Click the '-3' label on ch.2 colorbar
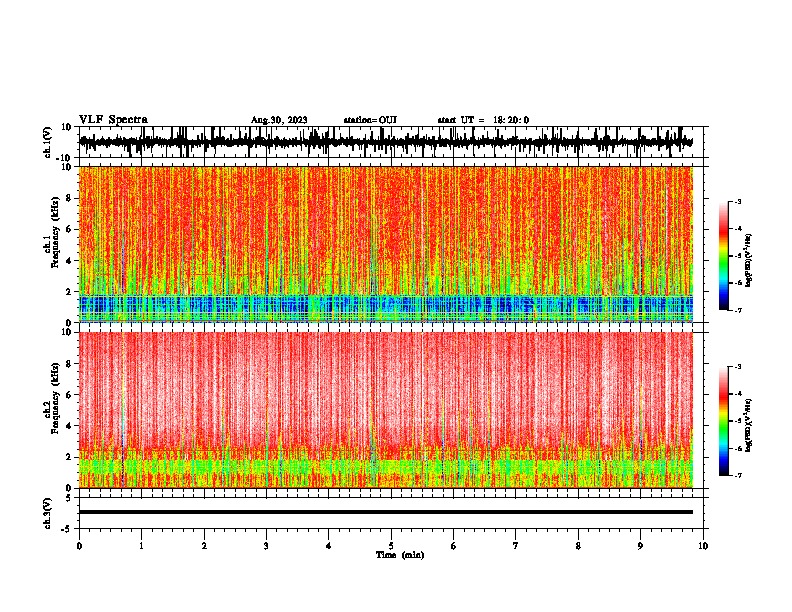The image size is (792, 612). (737, 367)
